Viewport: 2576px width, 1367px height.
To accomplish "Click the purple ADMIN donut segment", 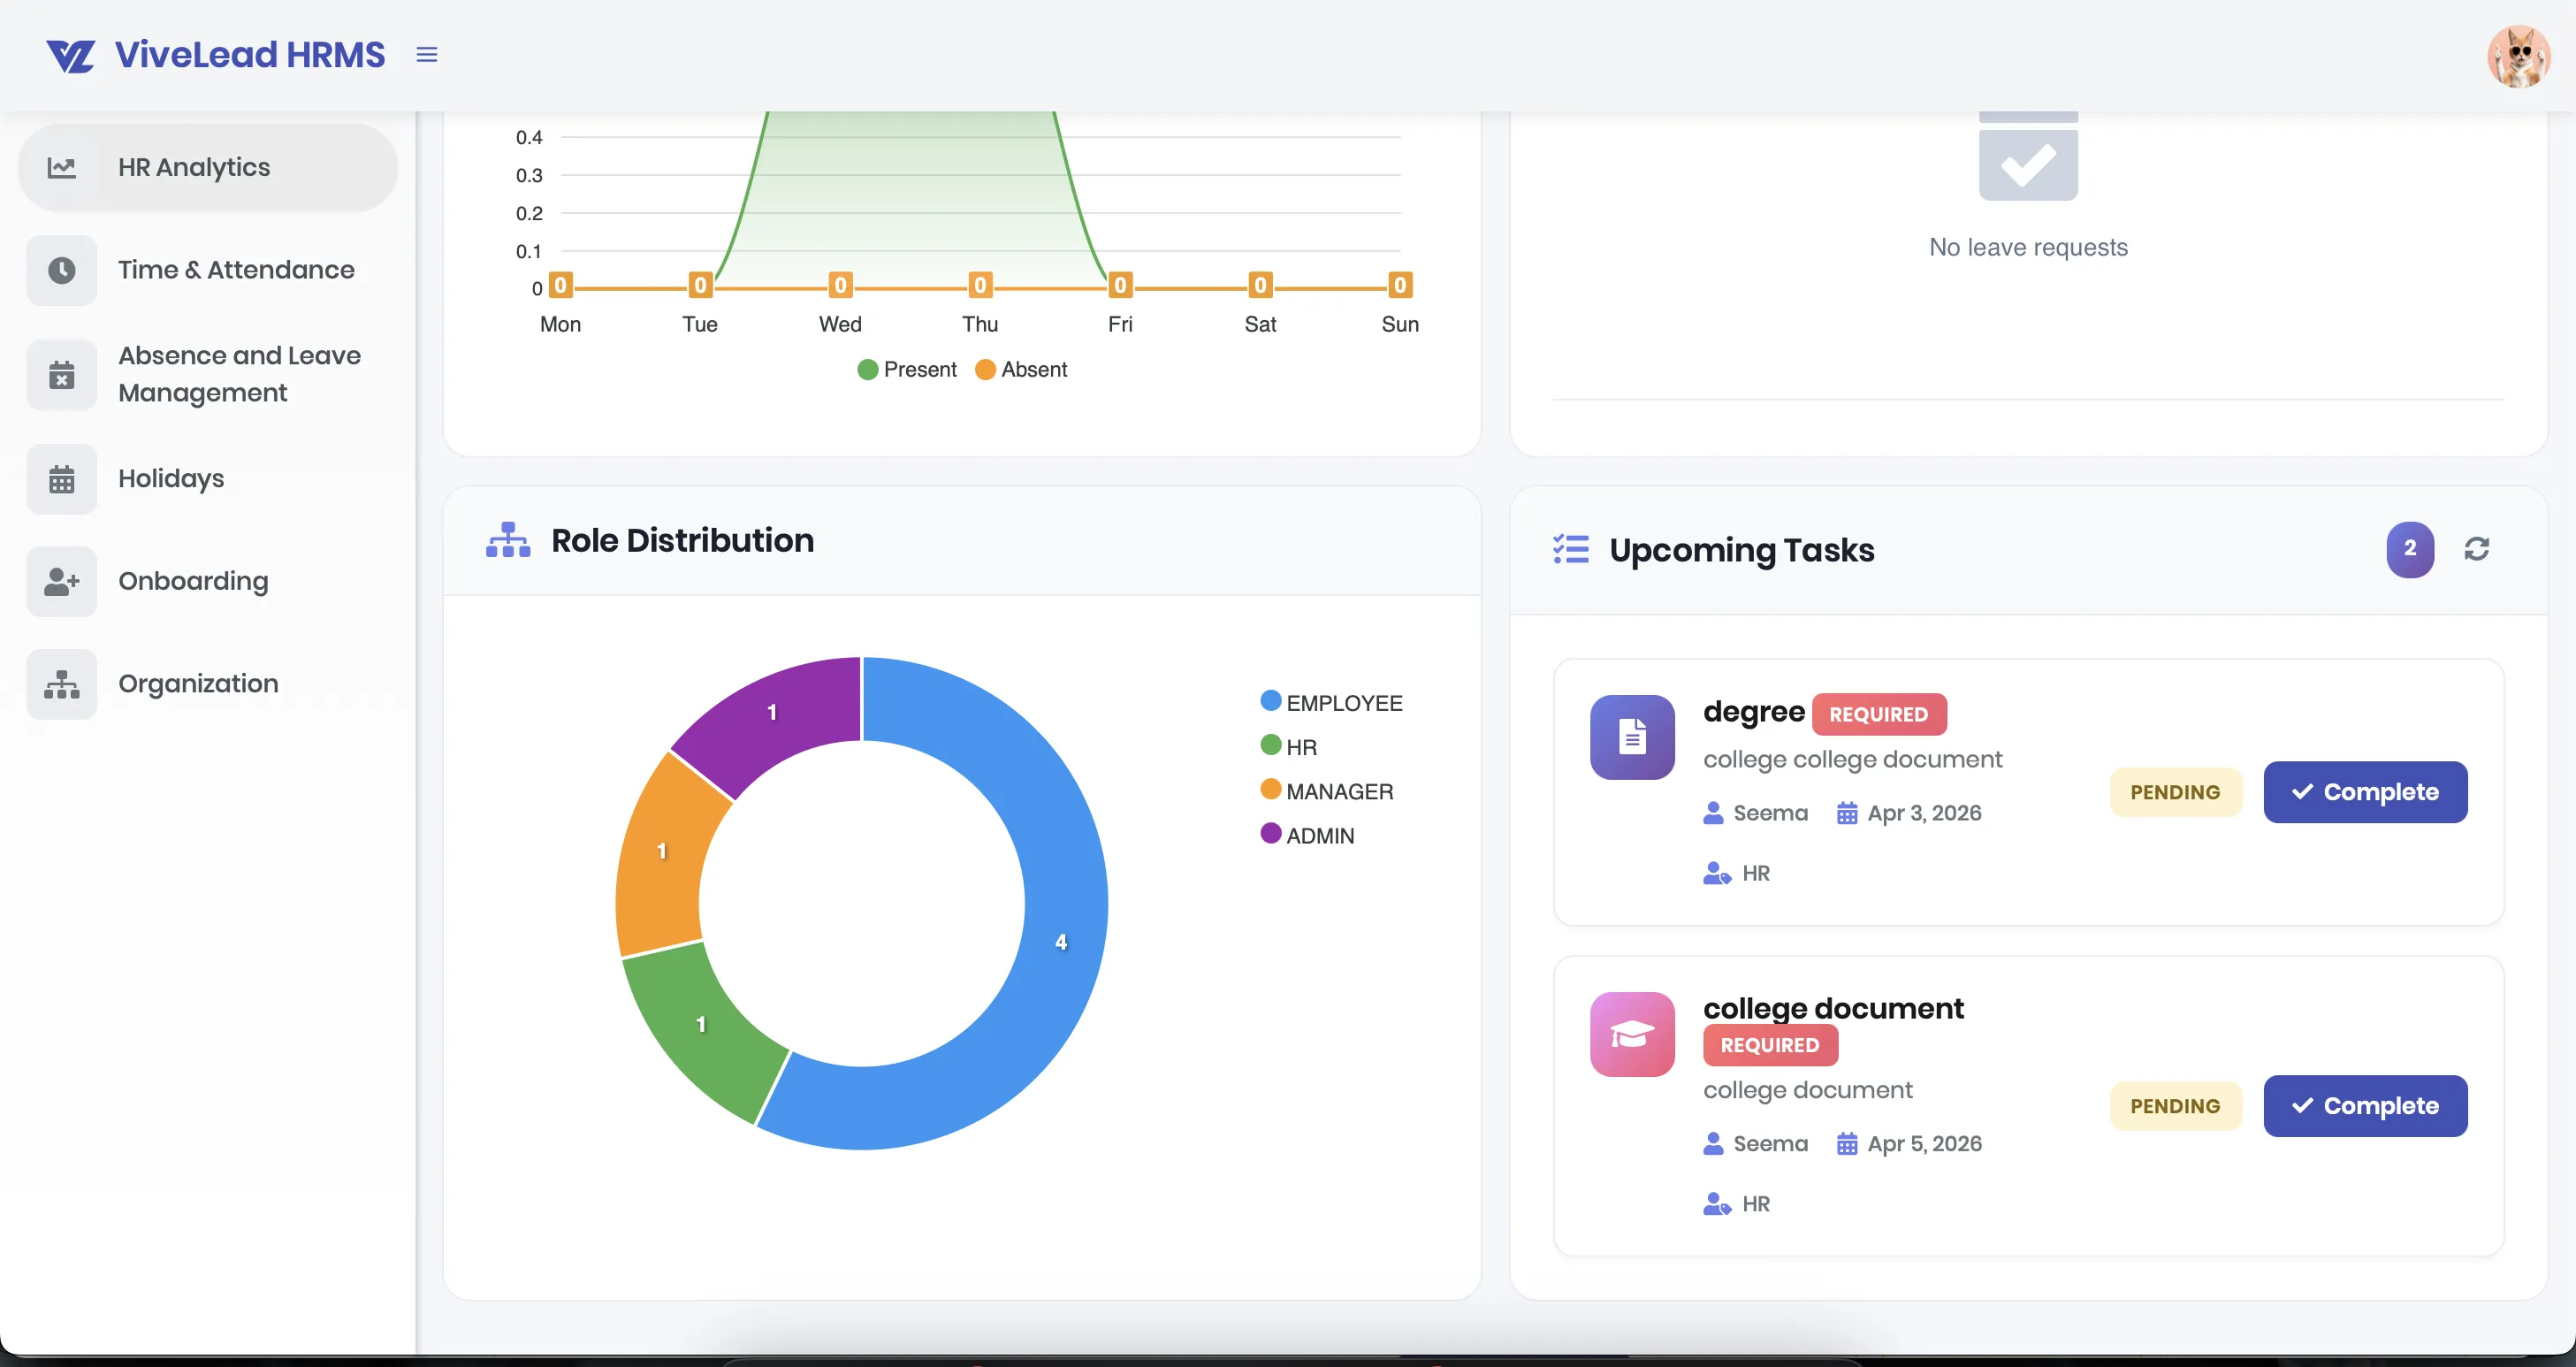I will tap(771, 712).
